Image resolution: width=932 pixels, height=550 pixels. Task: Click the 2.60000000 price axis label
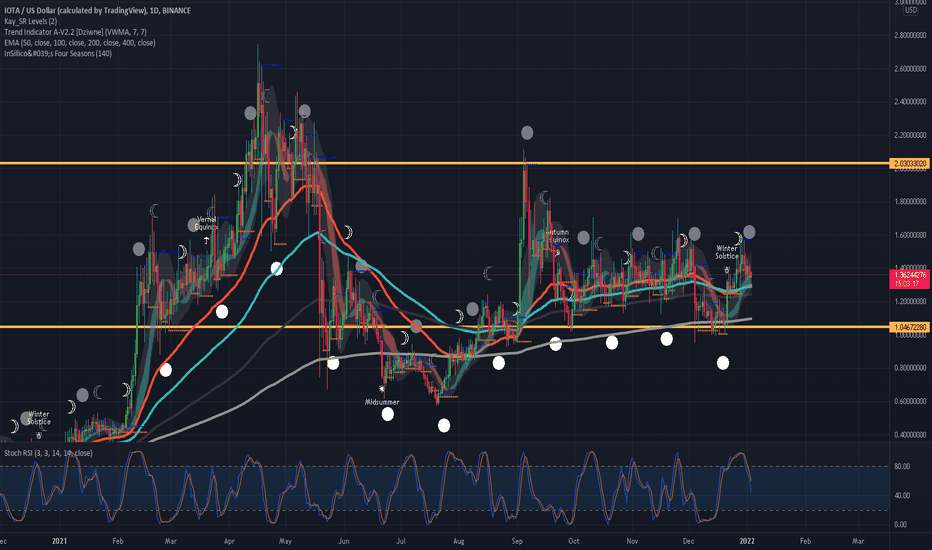coord(910,69)
